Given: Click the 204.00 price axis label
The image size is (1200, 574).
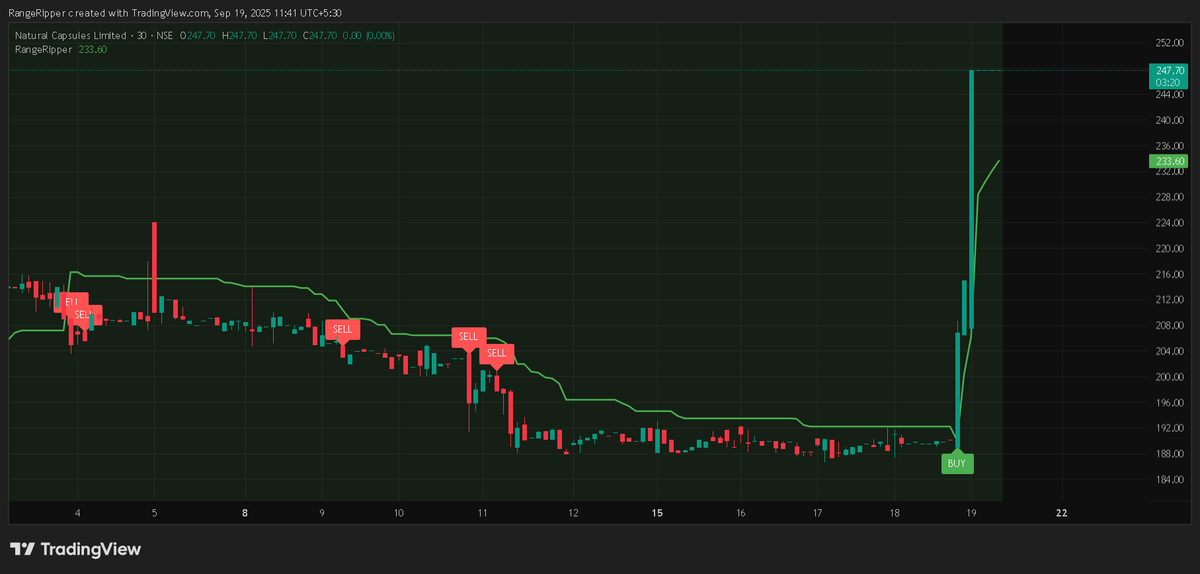Looking at the screenshot, I should [x=1170, y=351].
